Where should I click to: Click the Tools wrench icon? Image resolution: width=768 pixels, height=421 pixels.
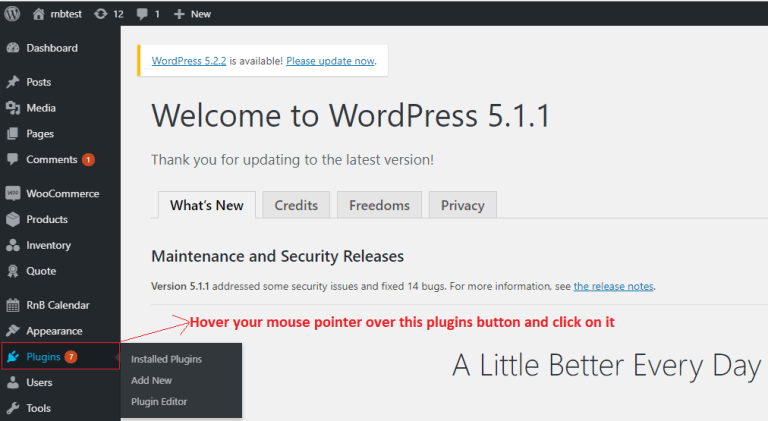pos(13,408)
